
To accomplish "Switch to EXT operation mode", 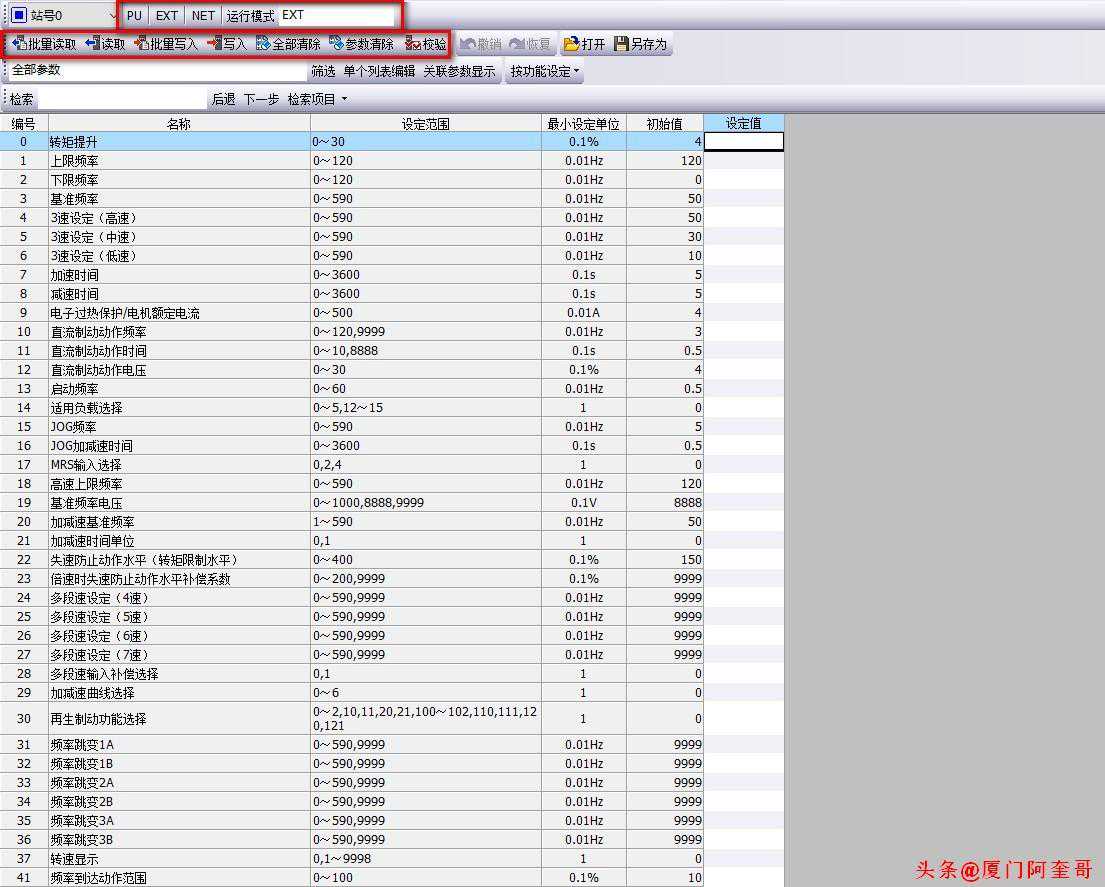I will [x=166, y=16].
